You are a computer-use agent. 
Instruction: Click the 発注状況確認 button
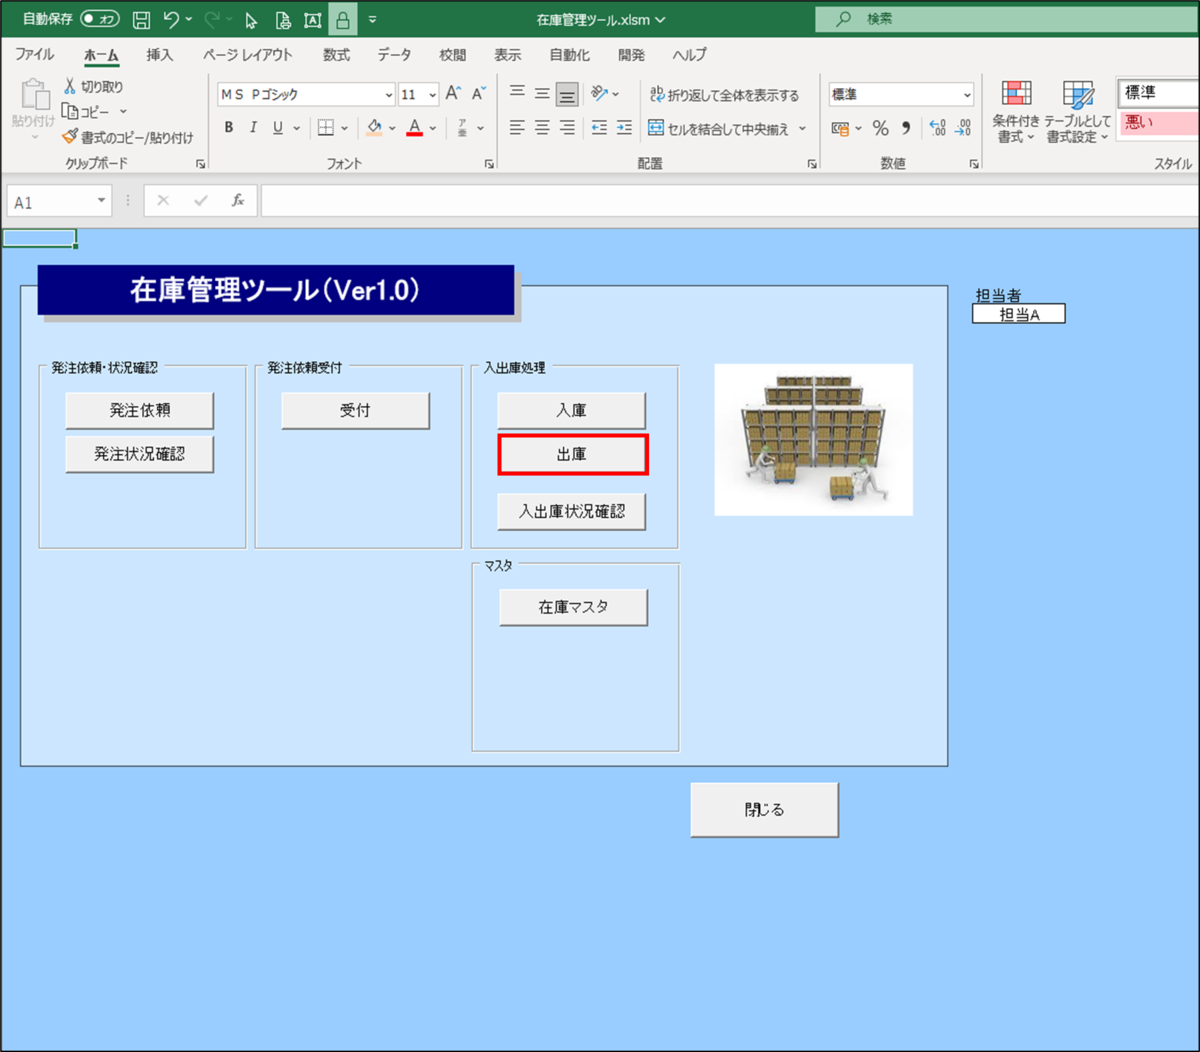(139, 454)
